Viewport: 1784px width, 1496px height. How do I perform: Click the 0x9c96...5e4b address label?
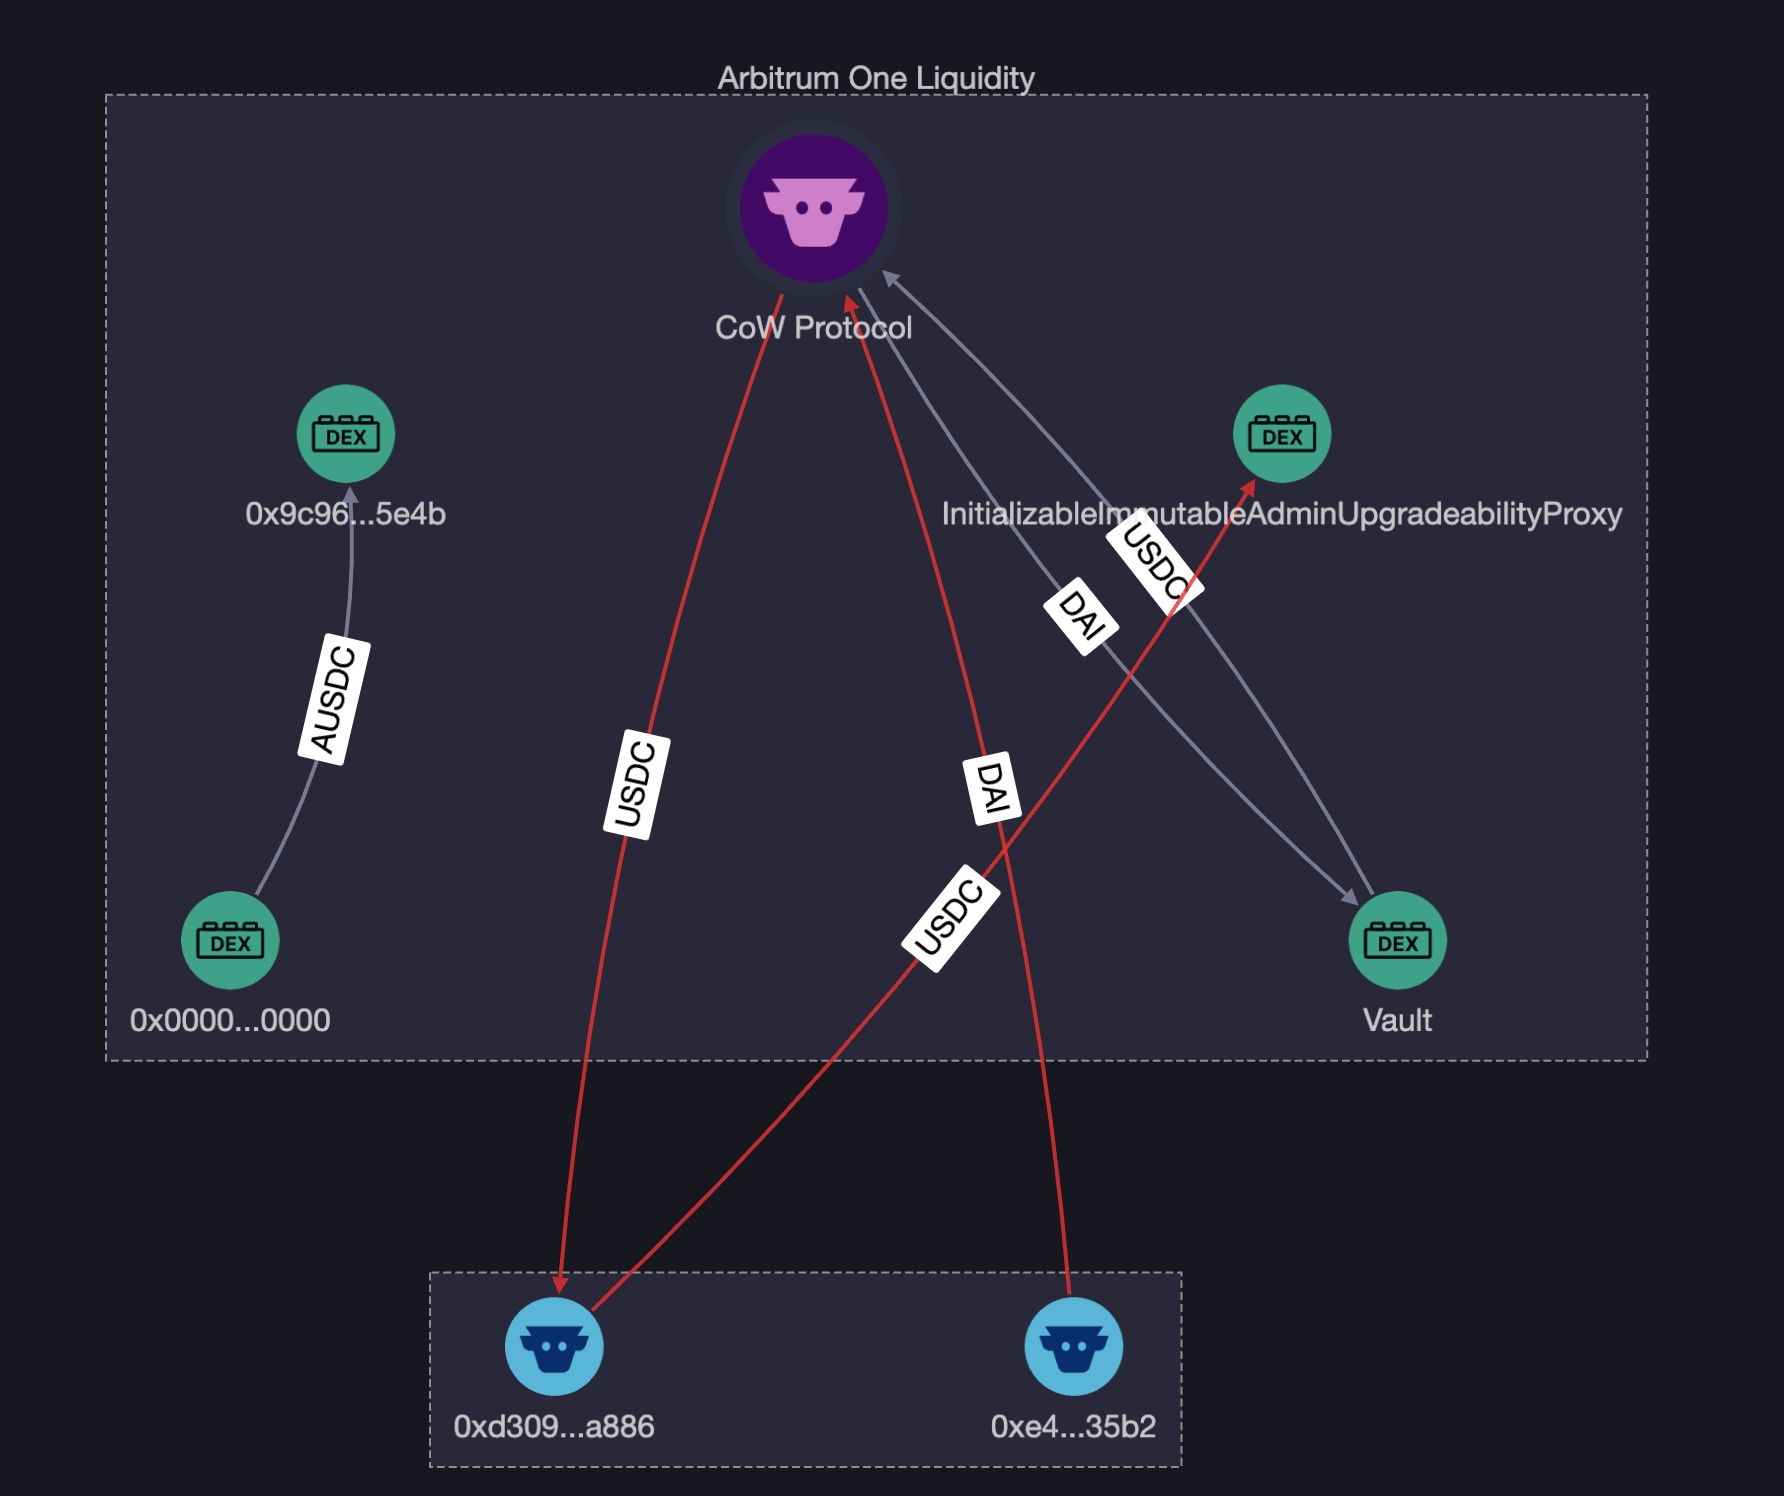[x=346, y=514]
